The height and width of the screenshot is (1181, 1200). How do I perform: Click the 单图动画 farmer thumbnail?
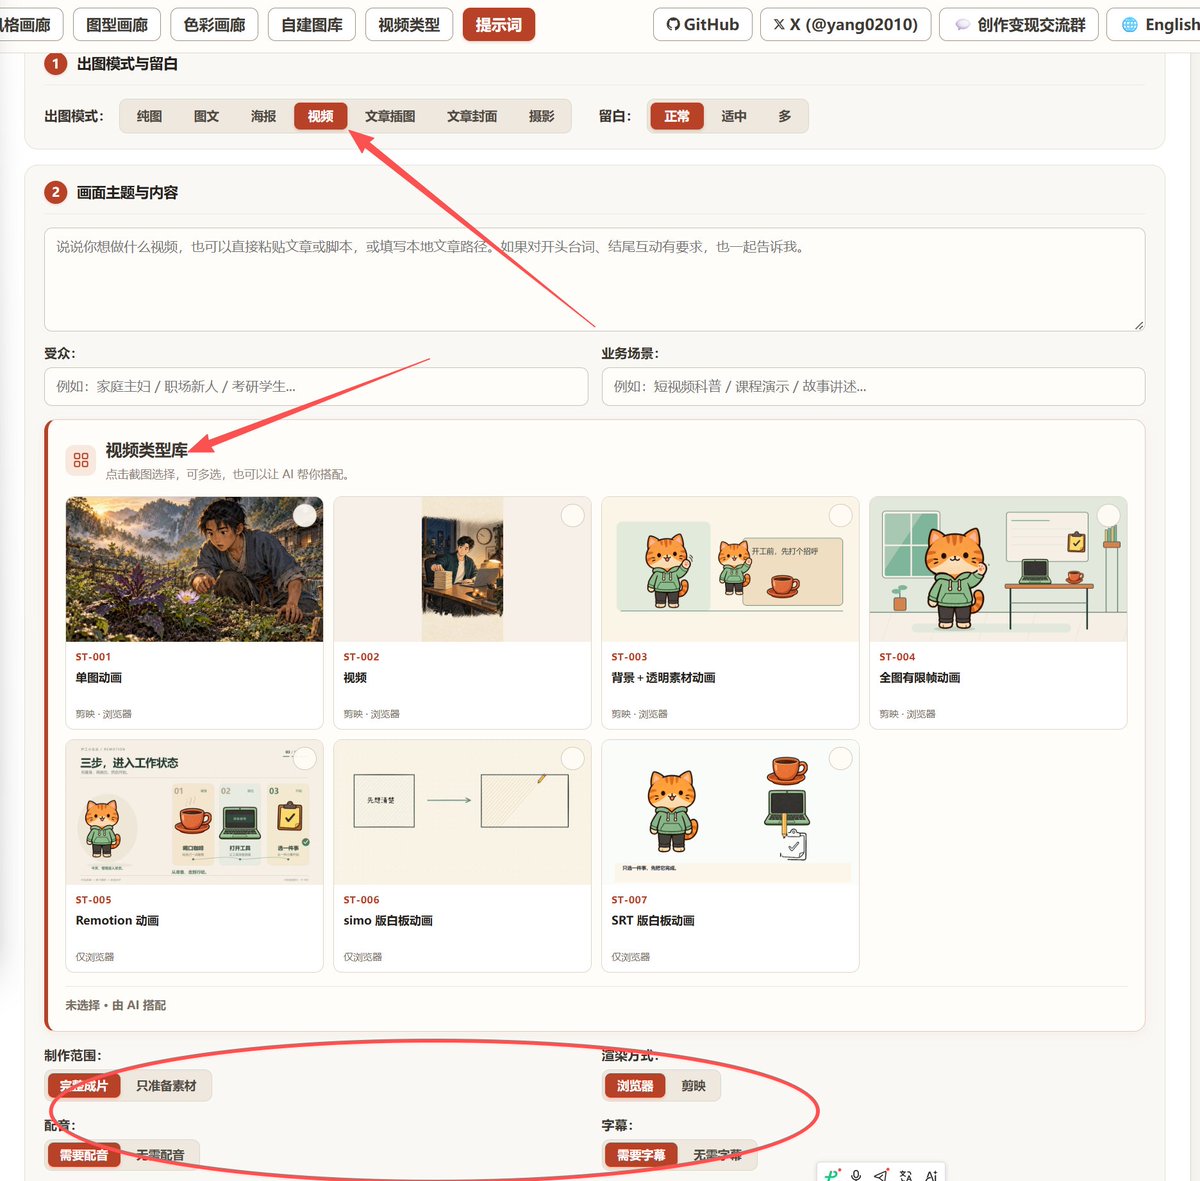(x=194, y=569)
